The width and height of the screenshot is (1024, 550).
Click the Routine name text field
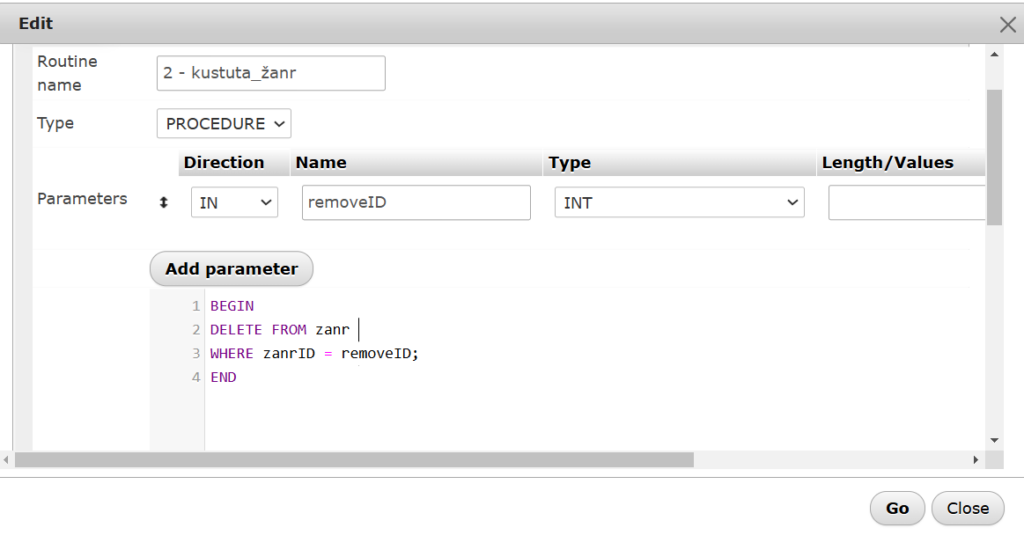[271, 73]
